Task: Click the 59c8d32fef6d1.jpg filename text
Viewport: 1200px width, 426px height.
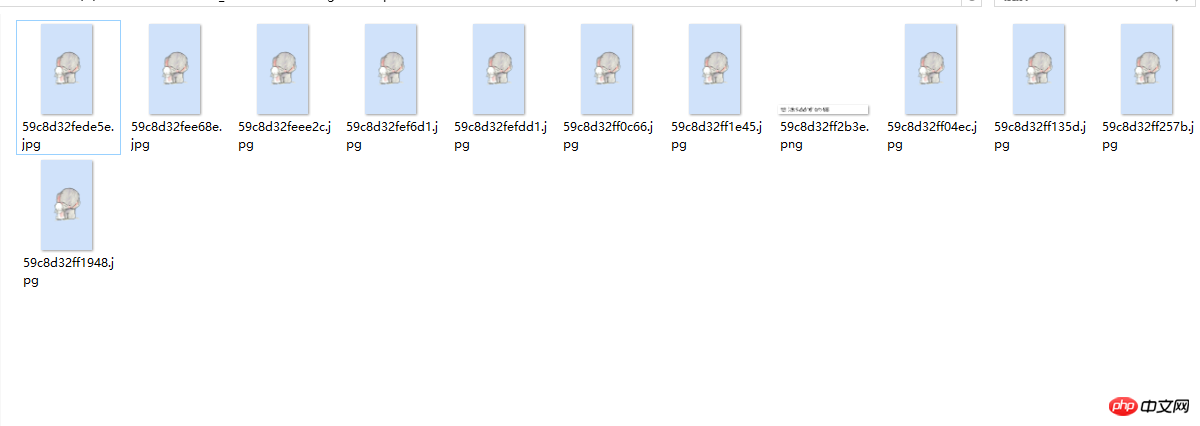Action: click(392, 136)
